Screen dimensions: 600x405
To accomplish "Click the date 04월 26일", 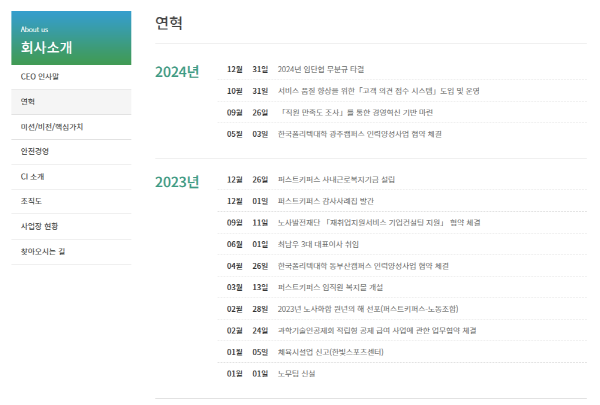I will coord(247,266).
